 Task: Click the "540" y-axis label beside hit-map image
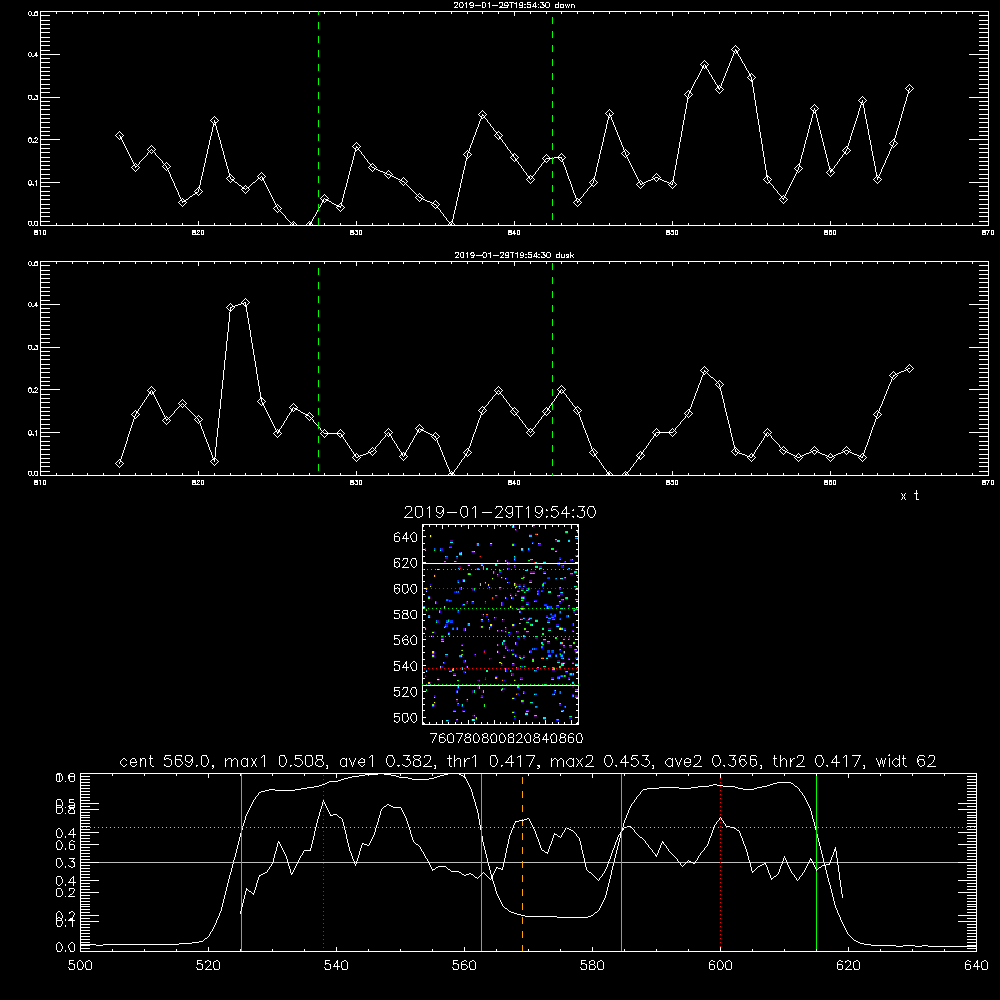[406, 666]
